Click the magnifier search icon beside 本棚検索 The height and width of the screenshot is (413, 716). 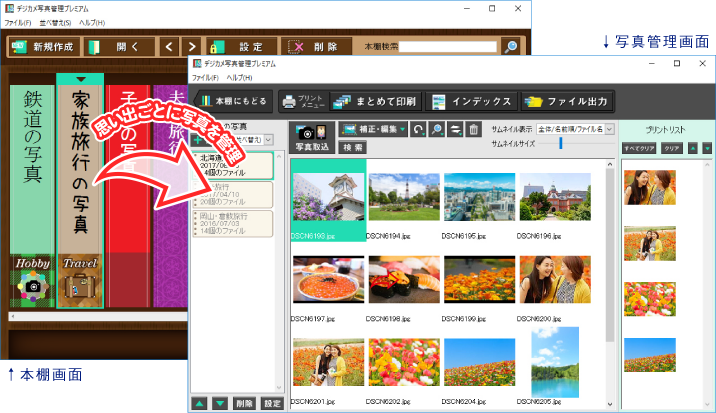511,47
